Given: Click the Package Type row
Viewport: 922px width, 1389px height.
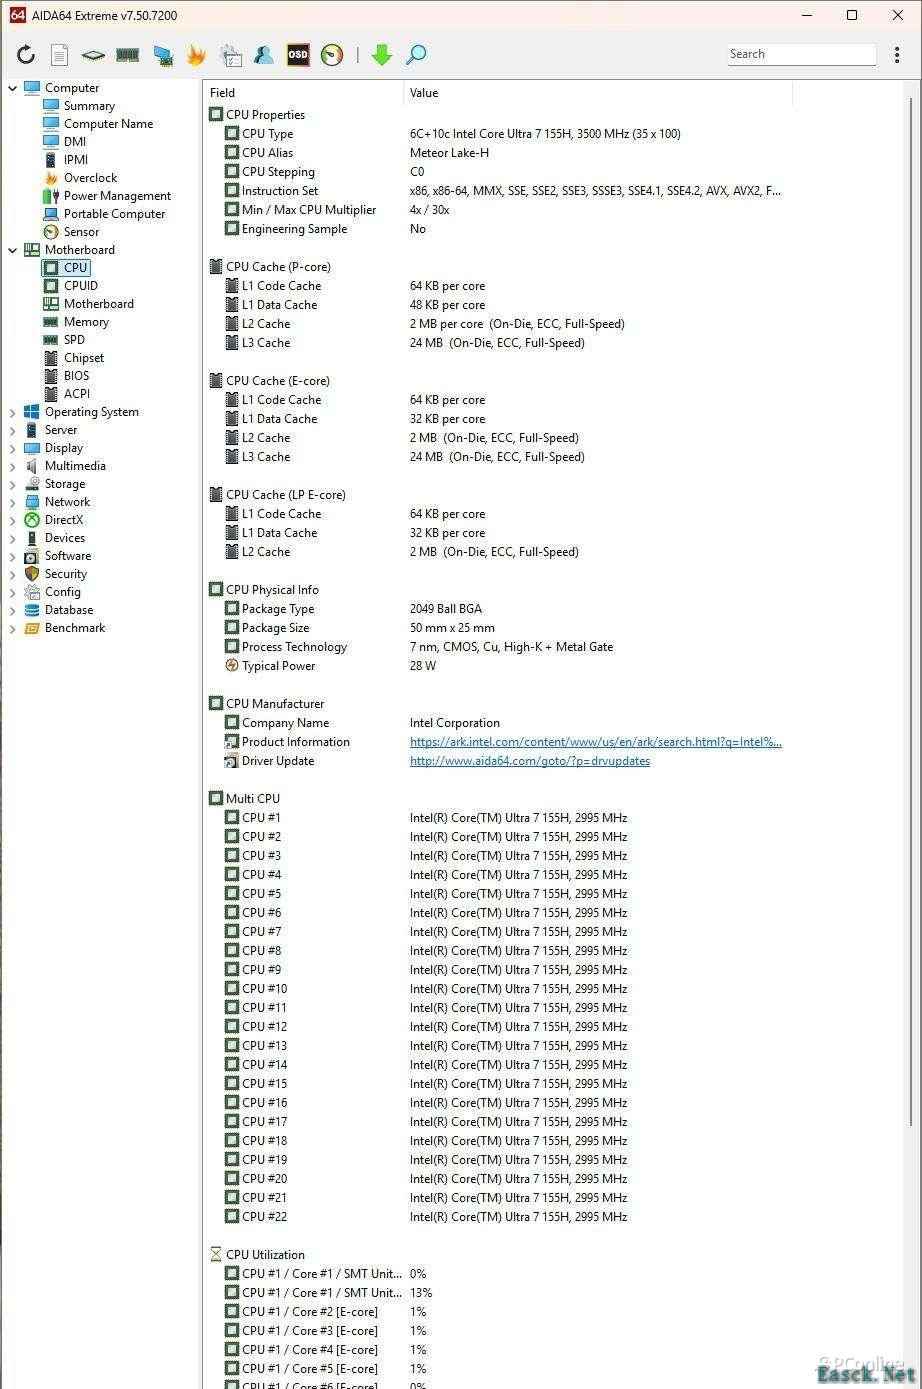Looking at the screenshot, I should click(x=497, y=609).
